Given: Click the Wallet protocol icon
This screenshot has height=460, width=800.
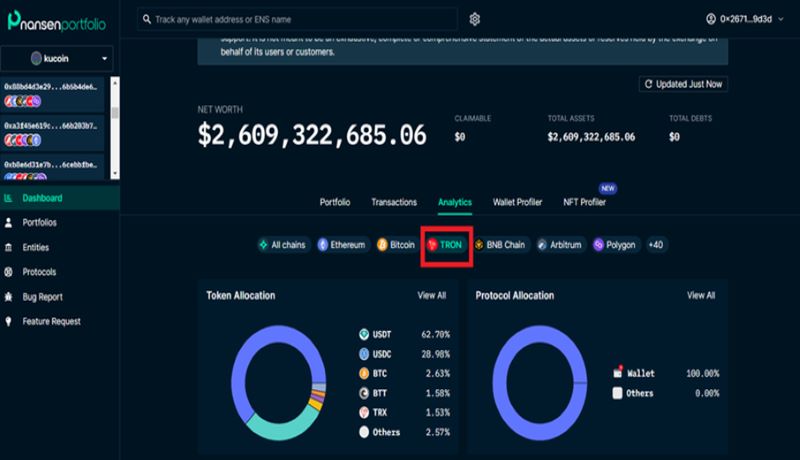Looking at the screenshot, I should click(x=617, y=372).
